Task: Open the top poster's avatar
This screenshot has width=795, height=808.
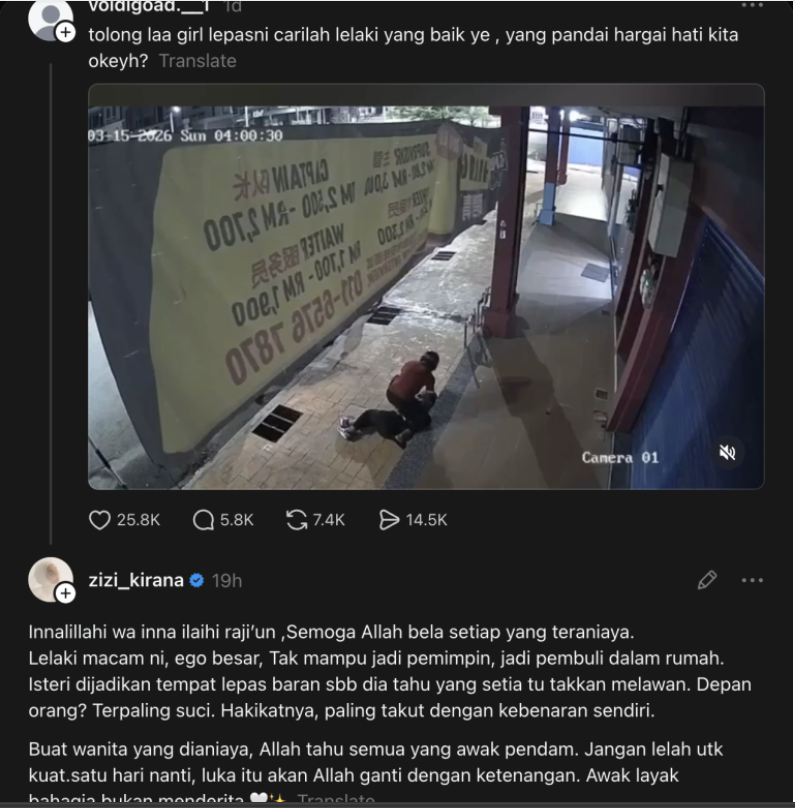Action: (50, 18)
